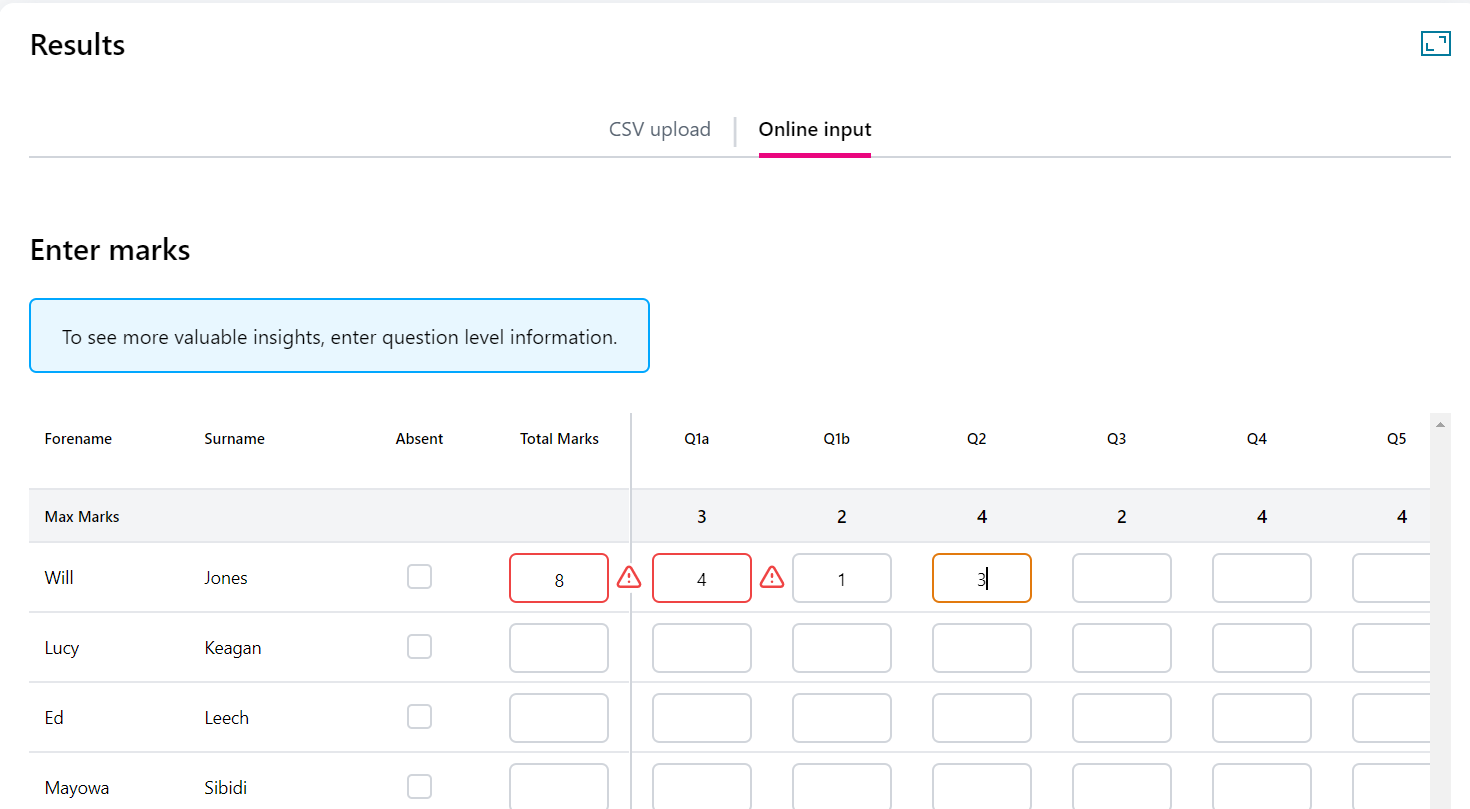Click warning icon next to Total Marks
1470x809 pixels.
[x=628, y=577]
